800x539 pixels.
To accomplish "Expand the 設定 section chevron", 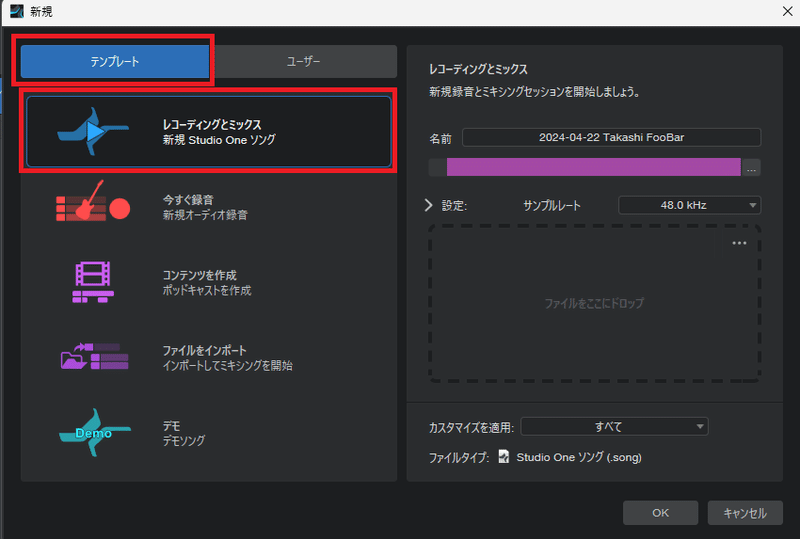I will point(429,205).
